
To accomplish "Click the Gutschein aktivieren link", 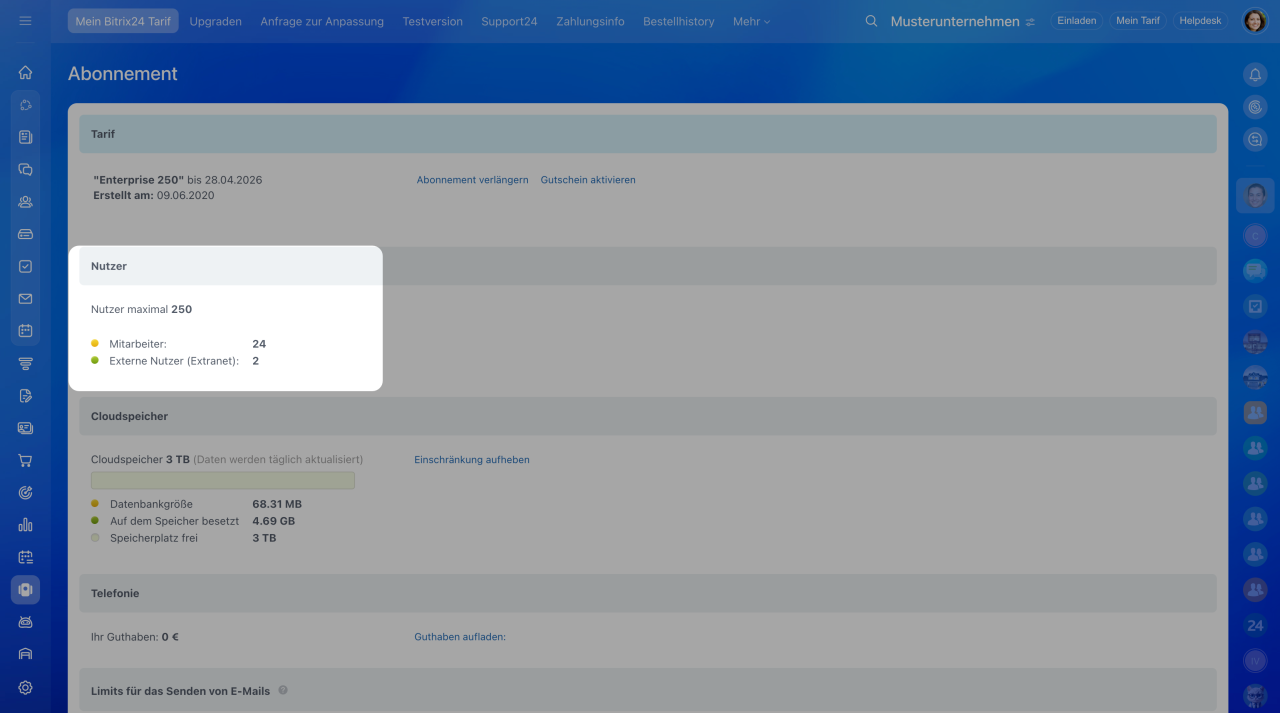I will pos(588,180).
